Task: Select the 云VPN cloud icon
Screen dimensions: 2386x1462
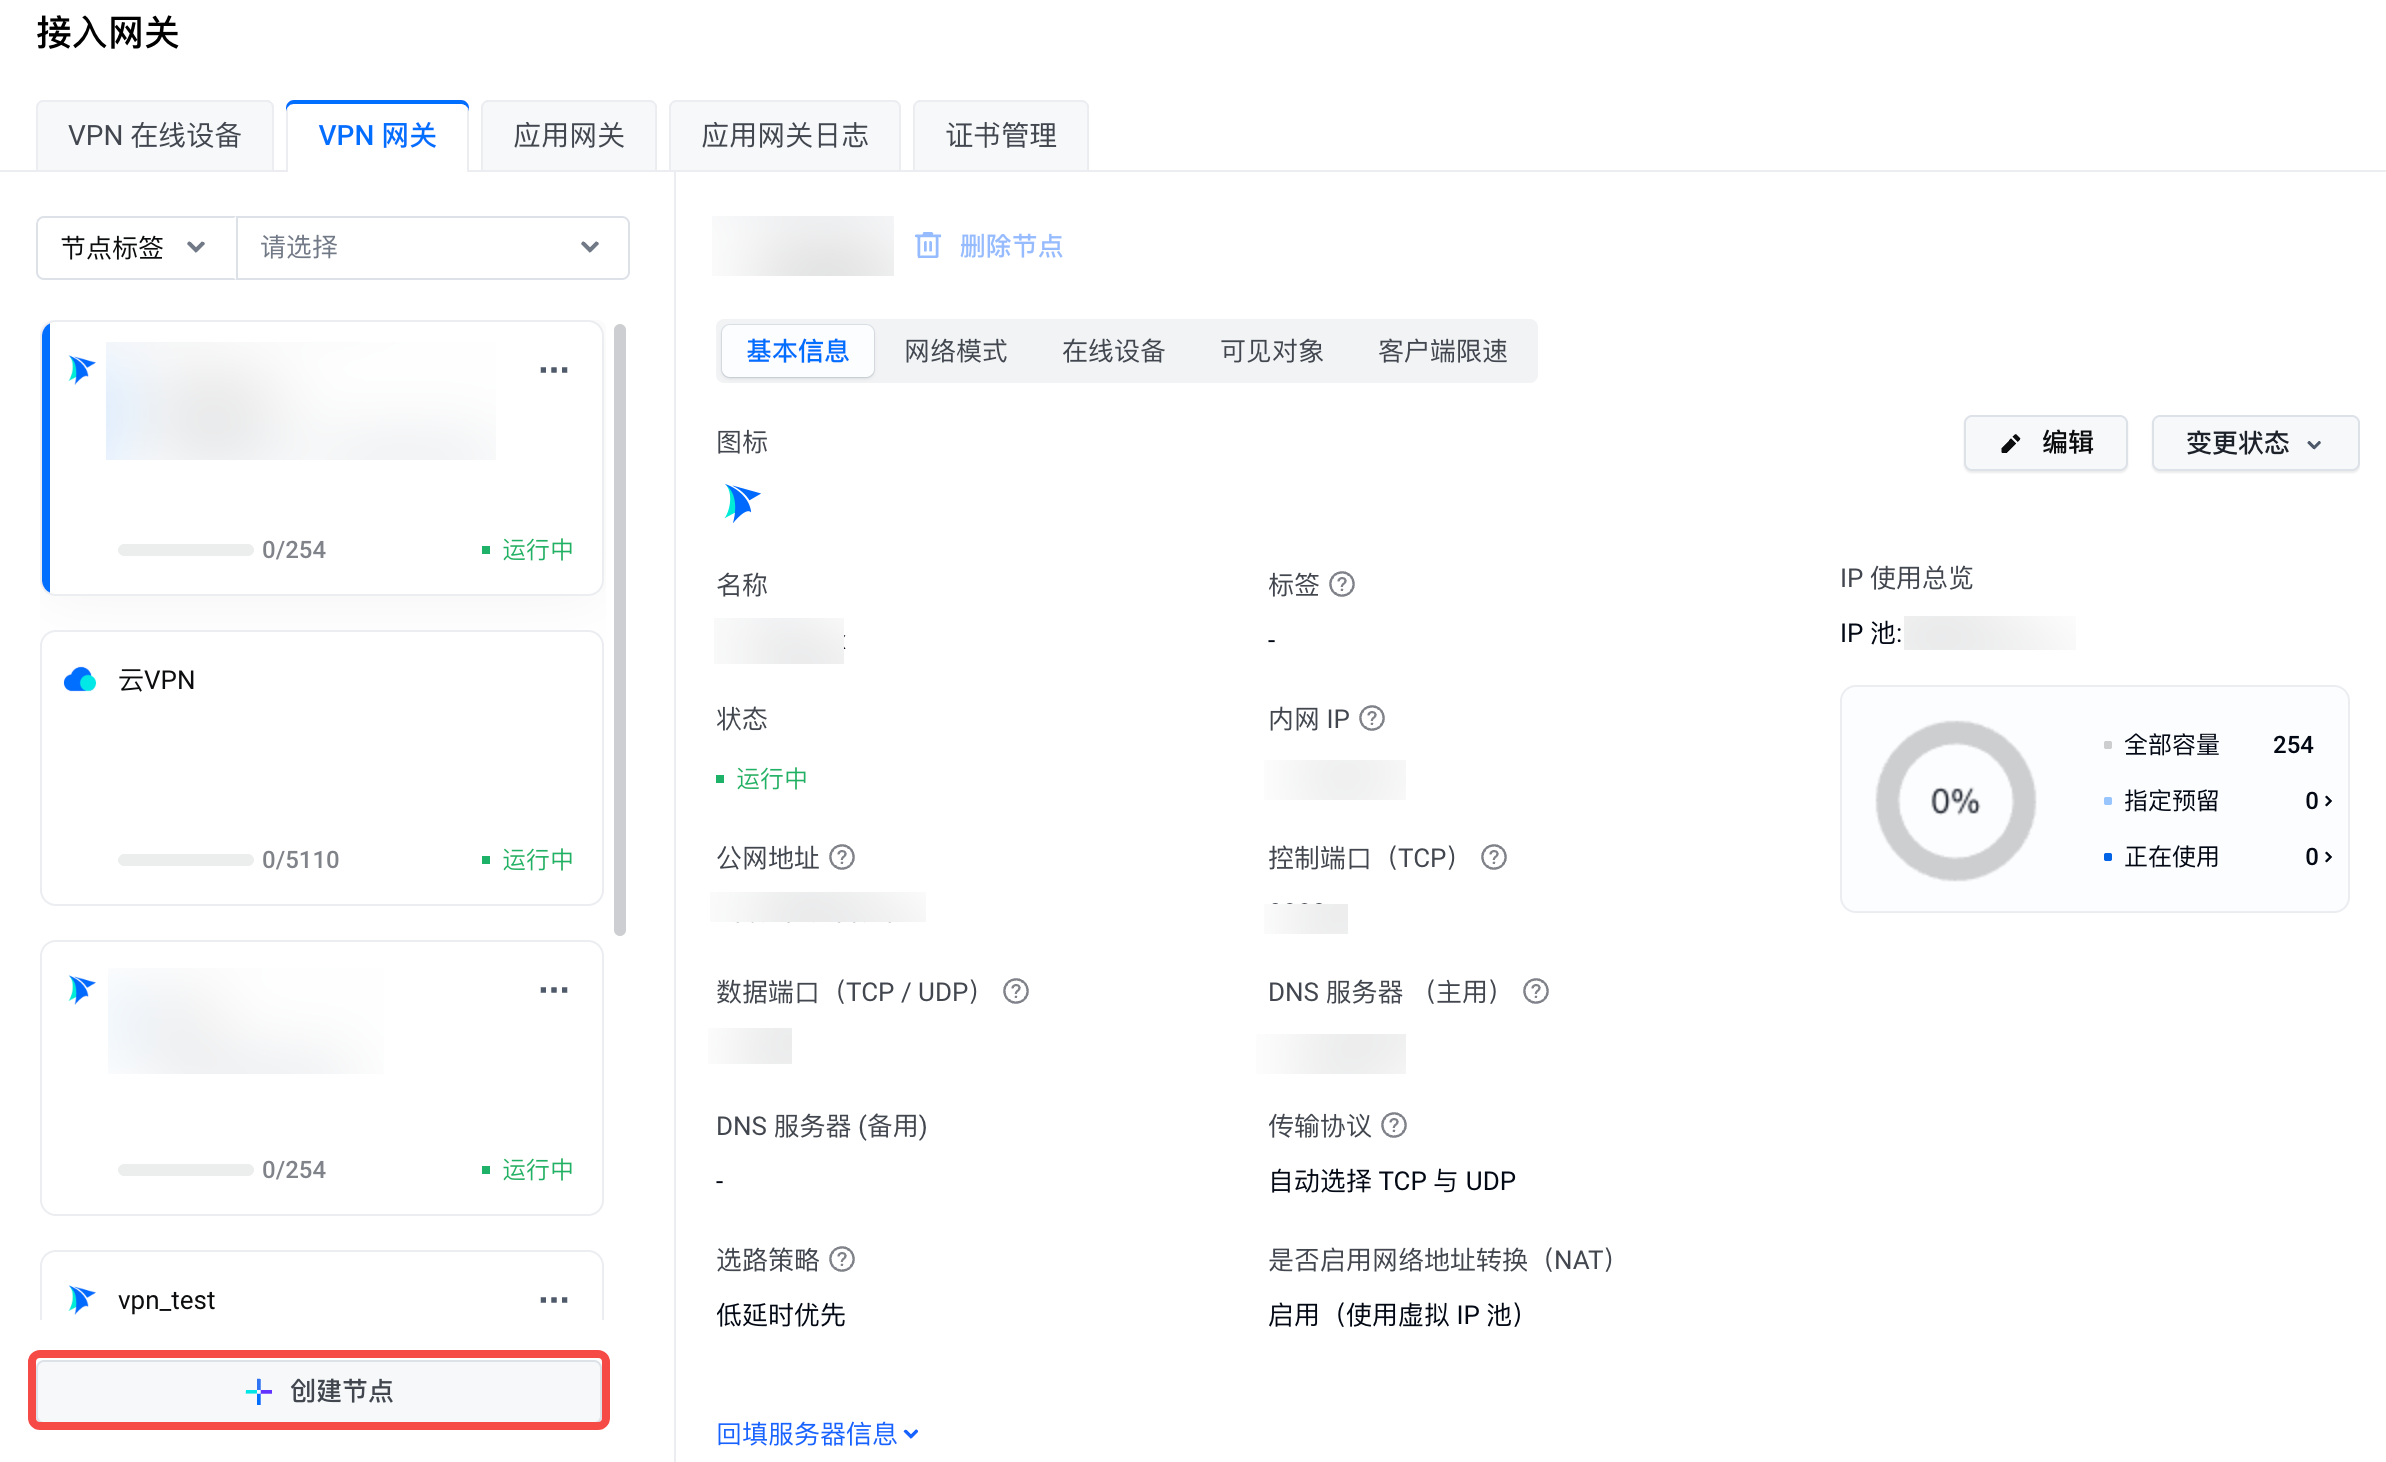Action: (x=80, y=680)
